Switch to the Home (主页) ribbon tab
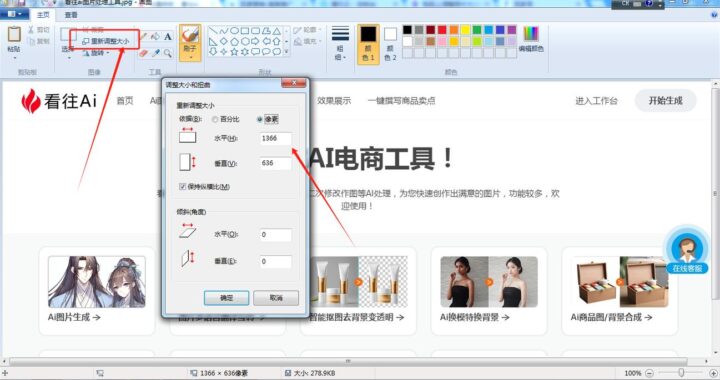Screen dimensions: 720x380 point(43,15)
